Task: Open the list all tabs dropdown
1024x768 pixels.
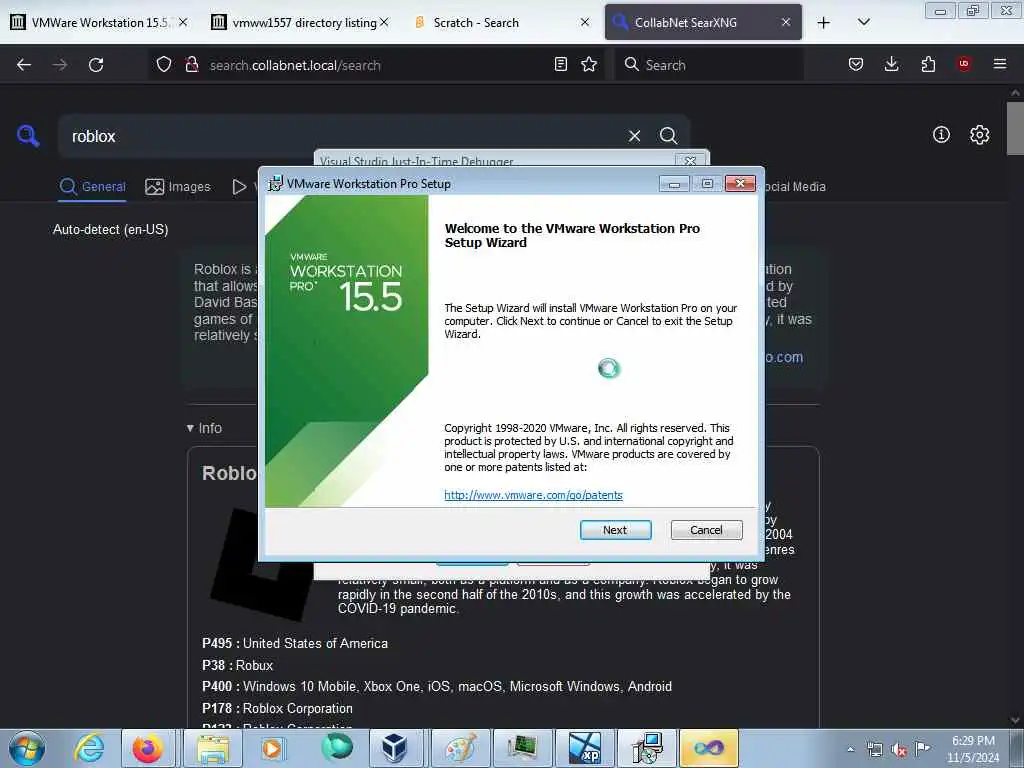Action: (x=863, y=22)
